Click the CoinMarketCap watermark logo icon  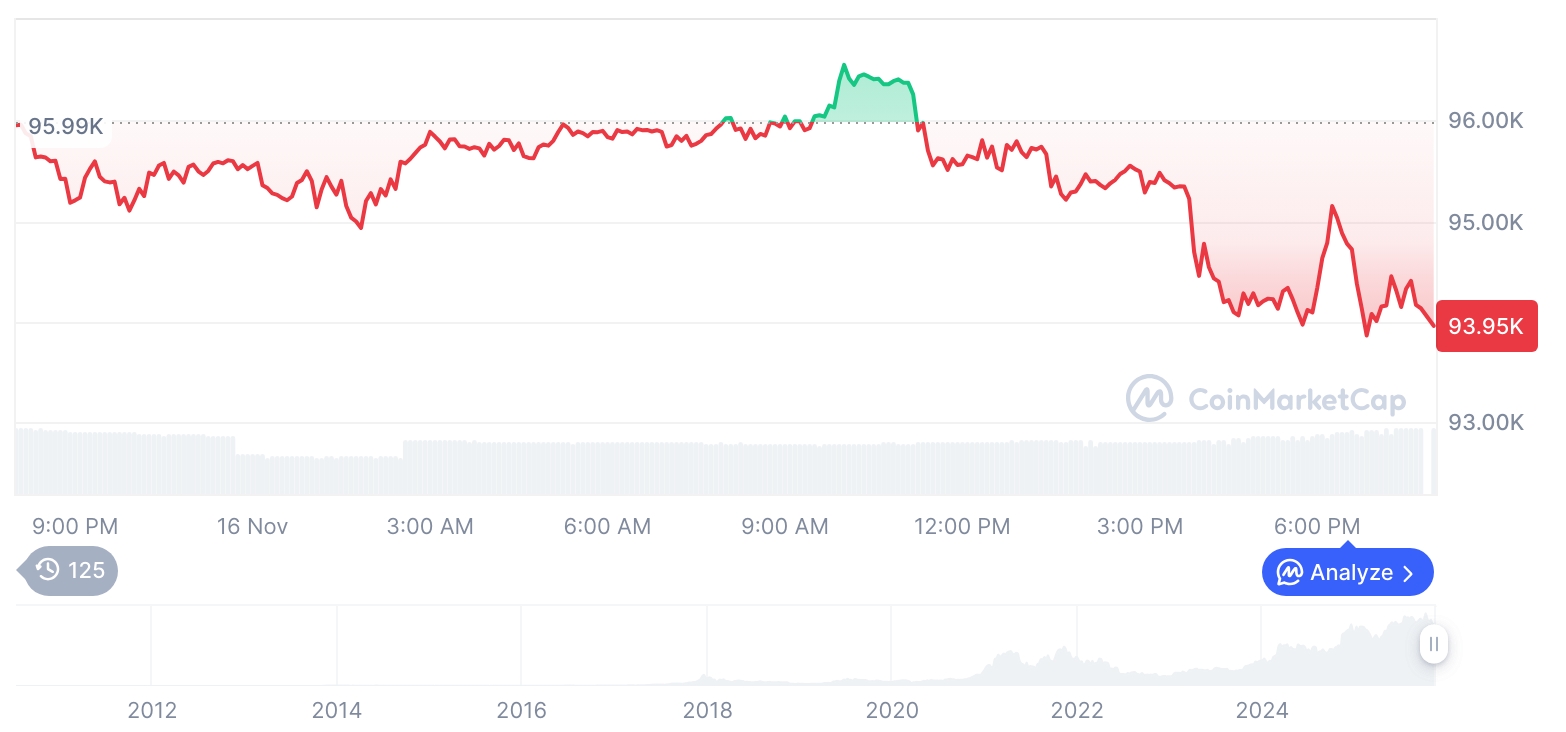click(x=1149, y=398)
